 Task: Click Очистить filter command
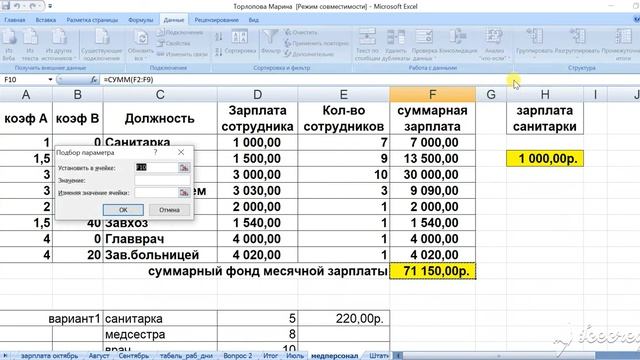click(301, 32)
